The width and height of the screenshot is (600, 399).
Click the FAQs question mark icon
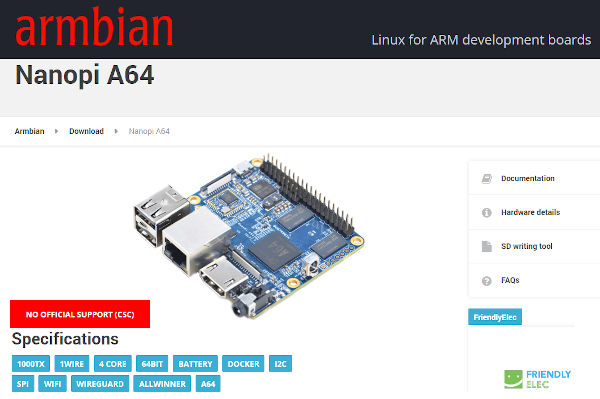point(487,281)
